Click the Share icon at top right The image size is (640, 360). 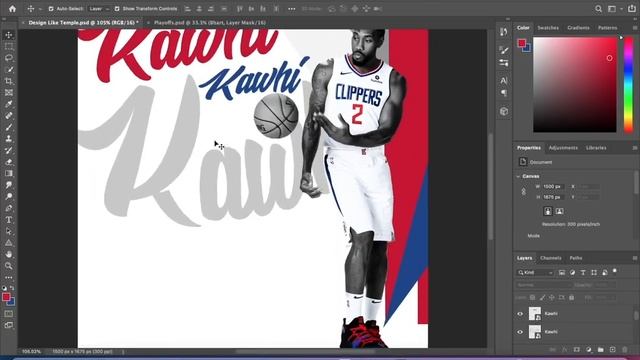click(x=632, y=9)
